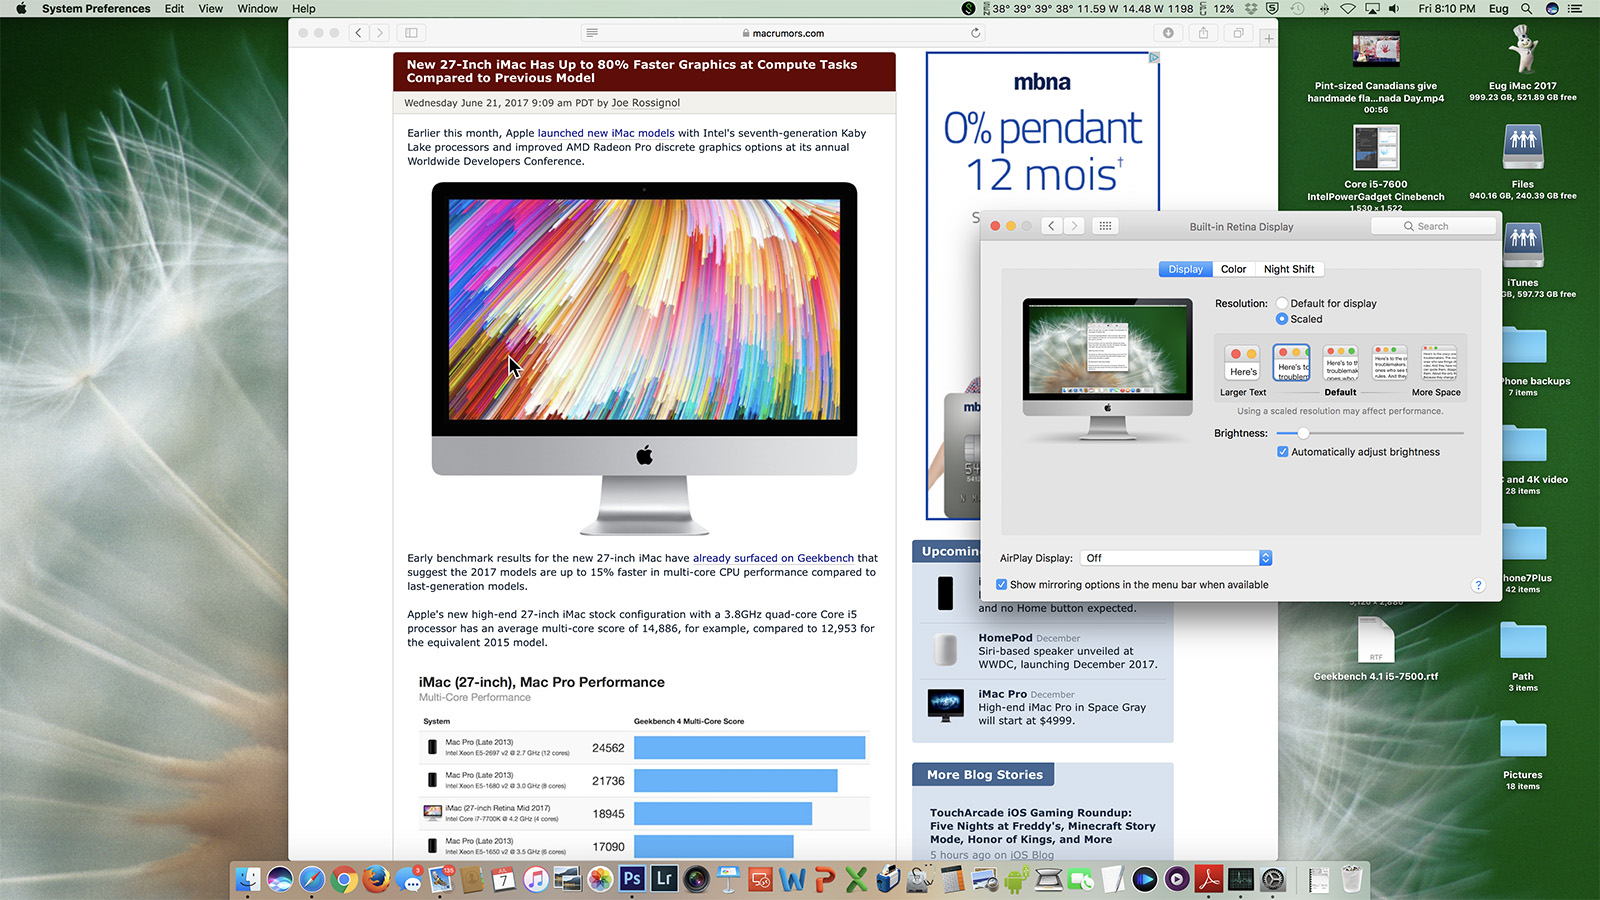Image resolution: width=1600 pixels, height=900 pixels.
Task: Select Display tab
Action: (1186, 269)
